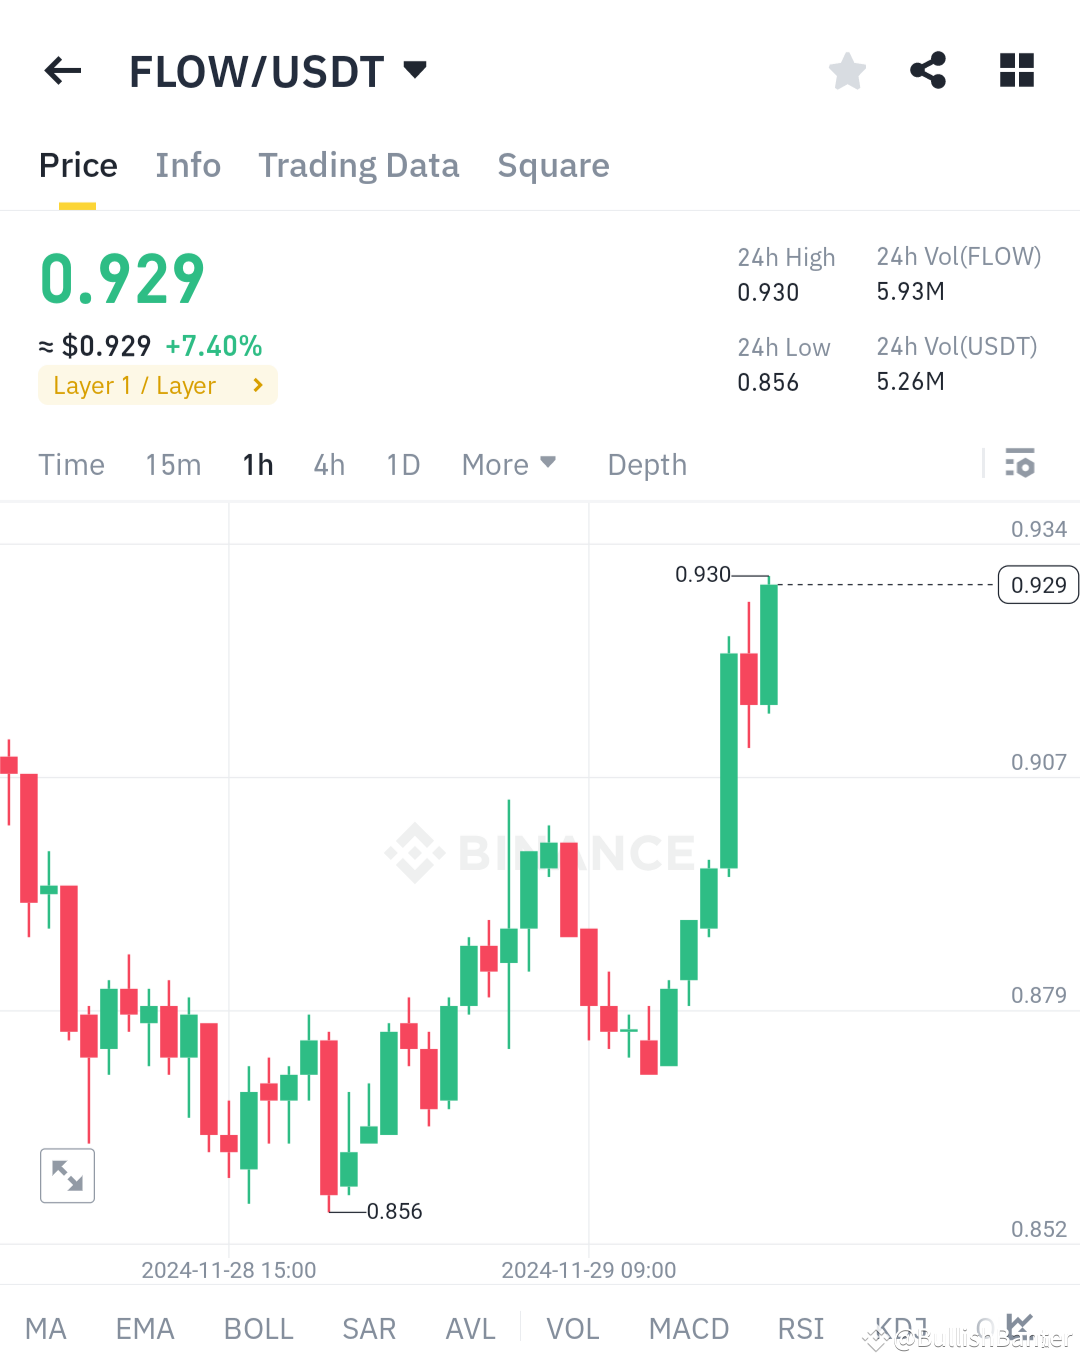Open the Square tab
Screen dimensions: 1080x1361
553,165
